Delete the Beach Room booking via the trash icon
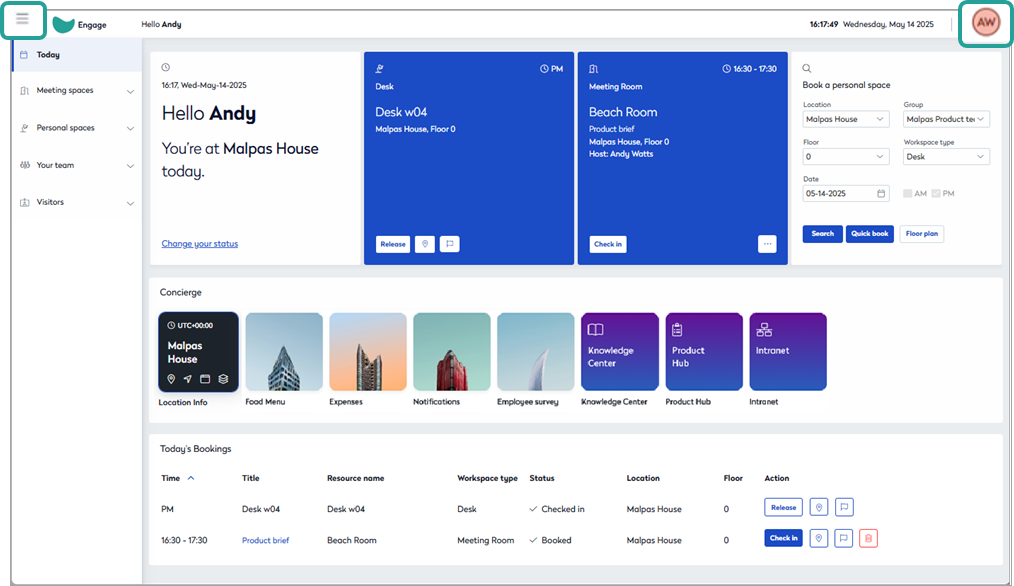The image size is (1014, 586). click(x=868, y=538)
